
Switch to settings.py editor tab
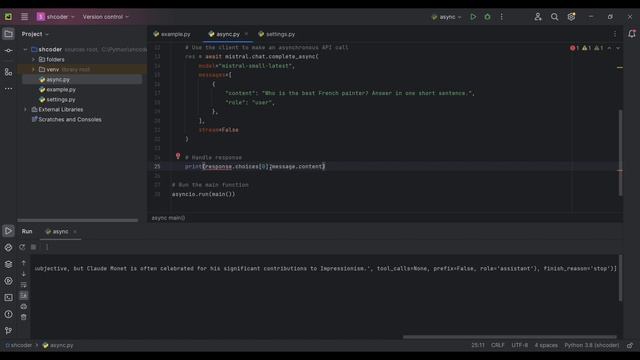tap(276, 34)
